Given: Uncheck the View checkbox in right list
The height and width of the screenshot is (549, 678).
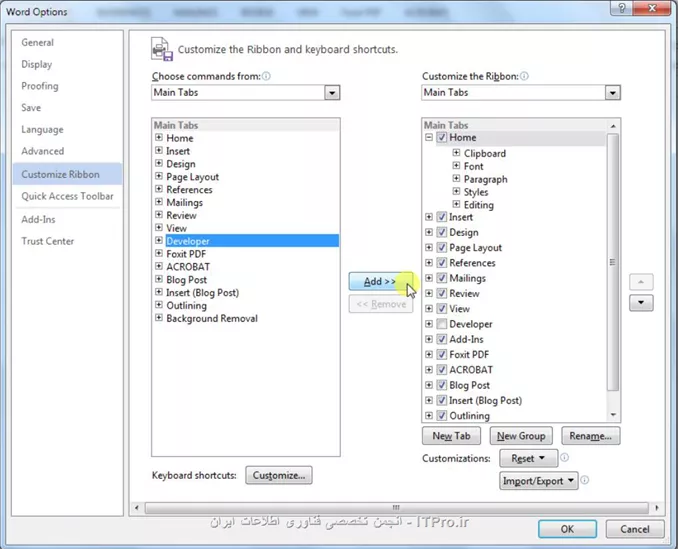Looking at the screenshot, I should [441, 309].
